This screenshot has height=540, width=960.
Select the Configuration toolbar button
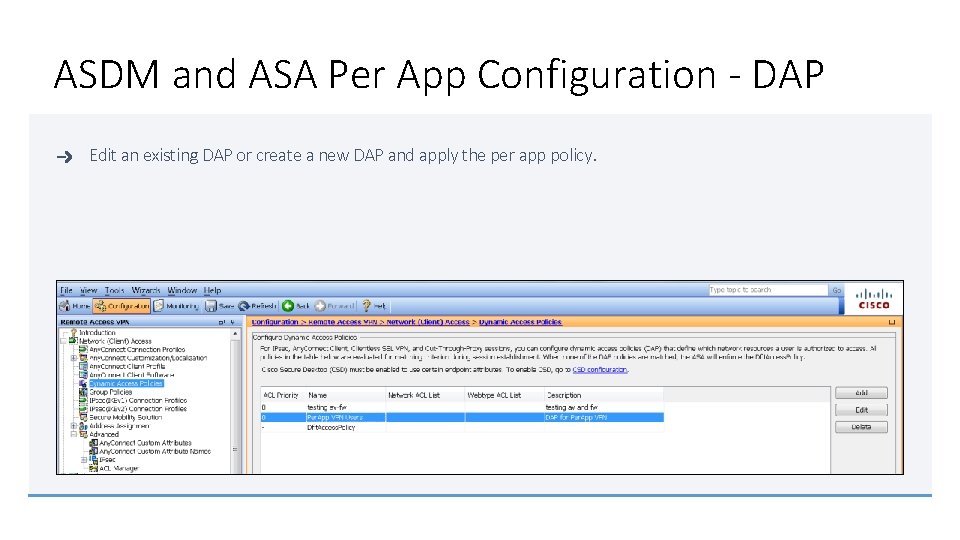[121, 306]
